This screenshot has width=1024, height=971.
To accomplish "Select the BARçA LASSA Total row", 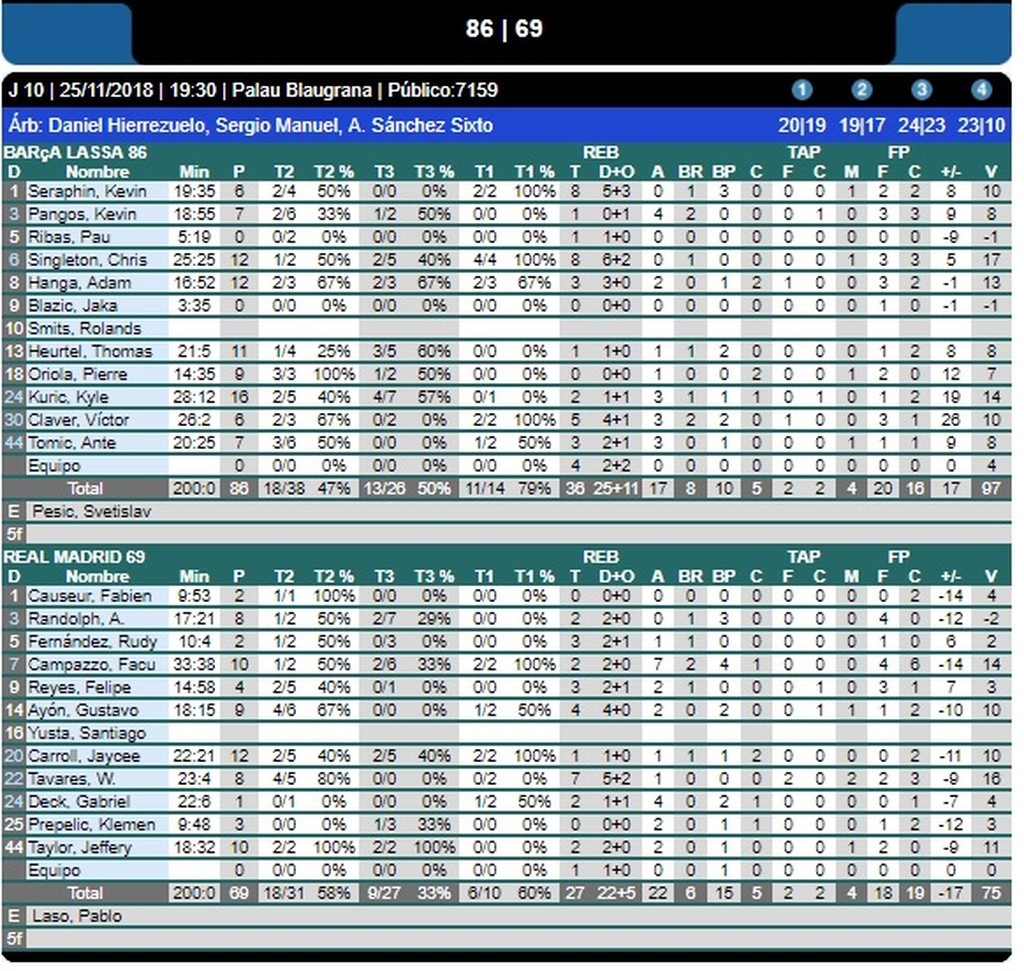I will tap(85, 488).
